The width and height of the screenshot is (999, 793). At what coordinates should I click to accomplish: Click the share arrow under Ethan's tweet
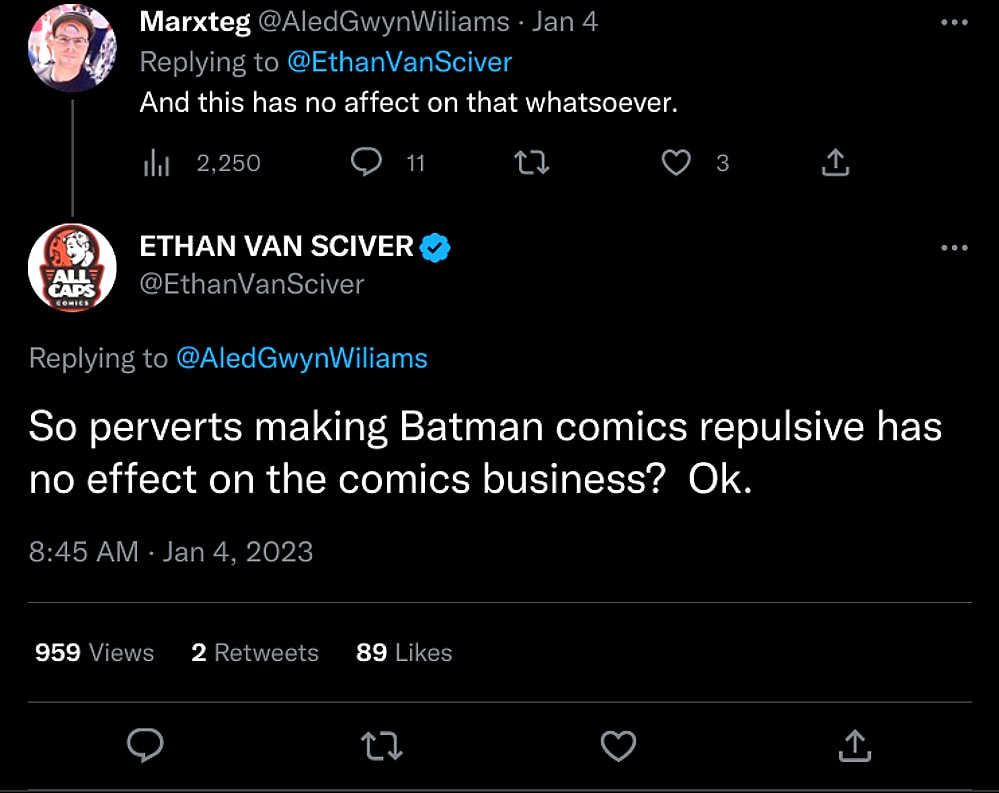click(855, 745)
